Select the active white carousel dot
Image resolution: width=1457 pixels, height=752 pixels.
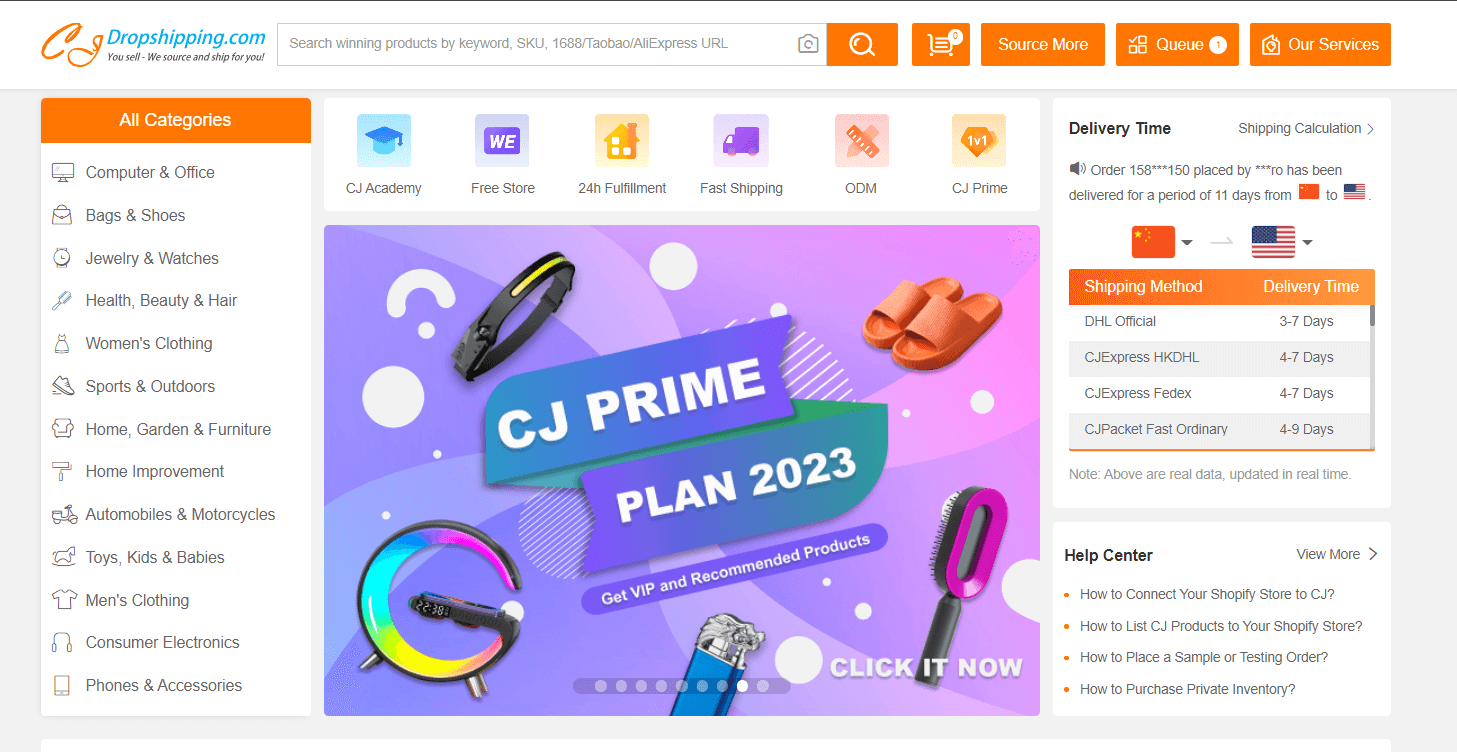click(x=742, y=686)
